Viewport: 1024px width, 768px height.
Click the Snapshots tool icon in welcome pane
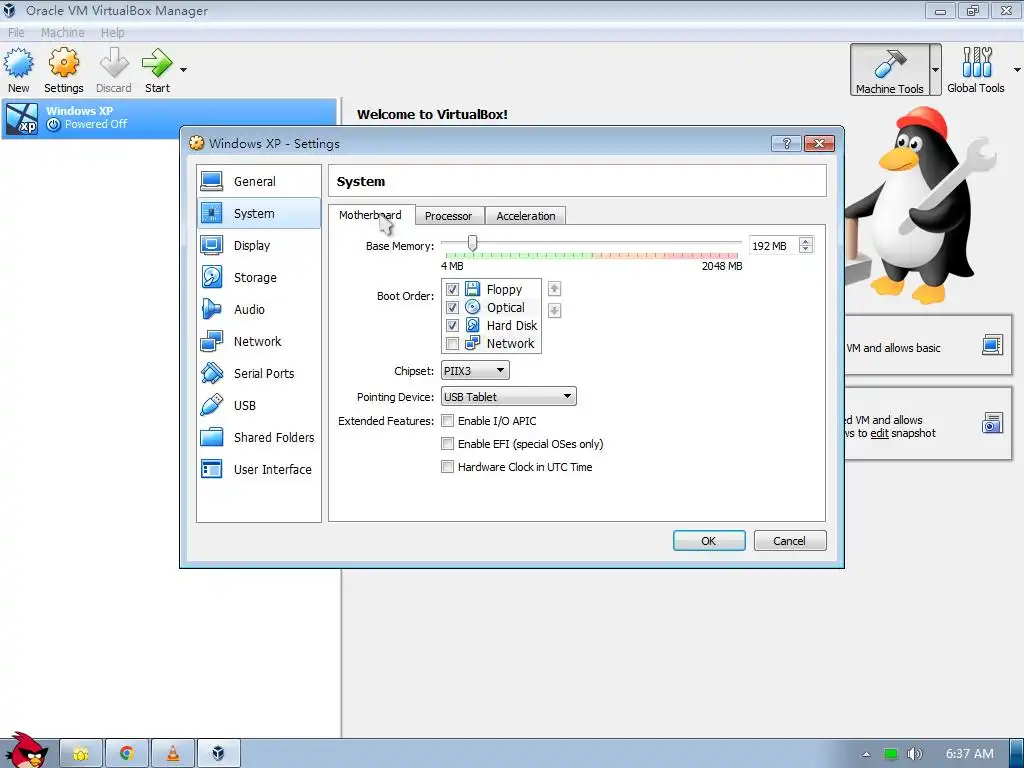[992, 423]
